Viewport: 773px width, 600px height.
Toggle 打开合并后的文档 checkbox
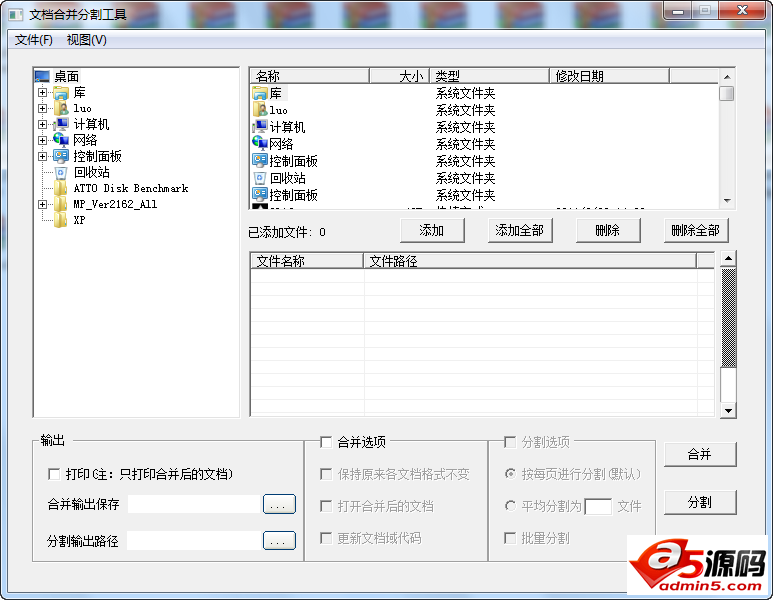pyautogui.click(x=326, y=506)
